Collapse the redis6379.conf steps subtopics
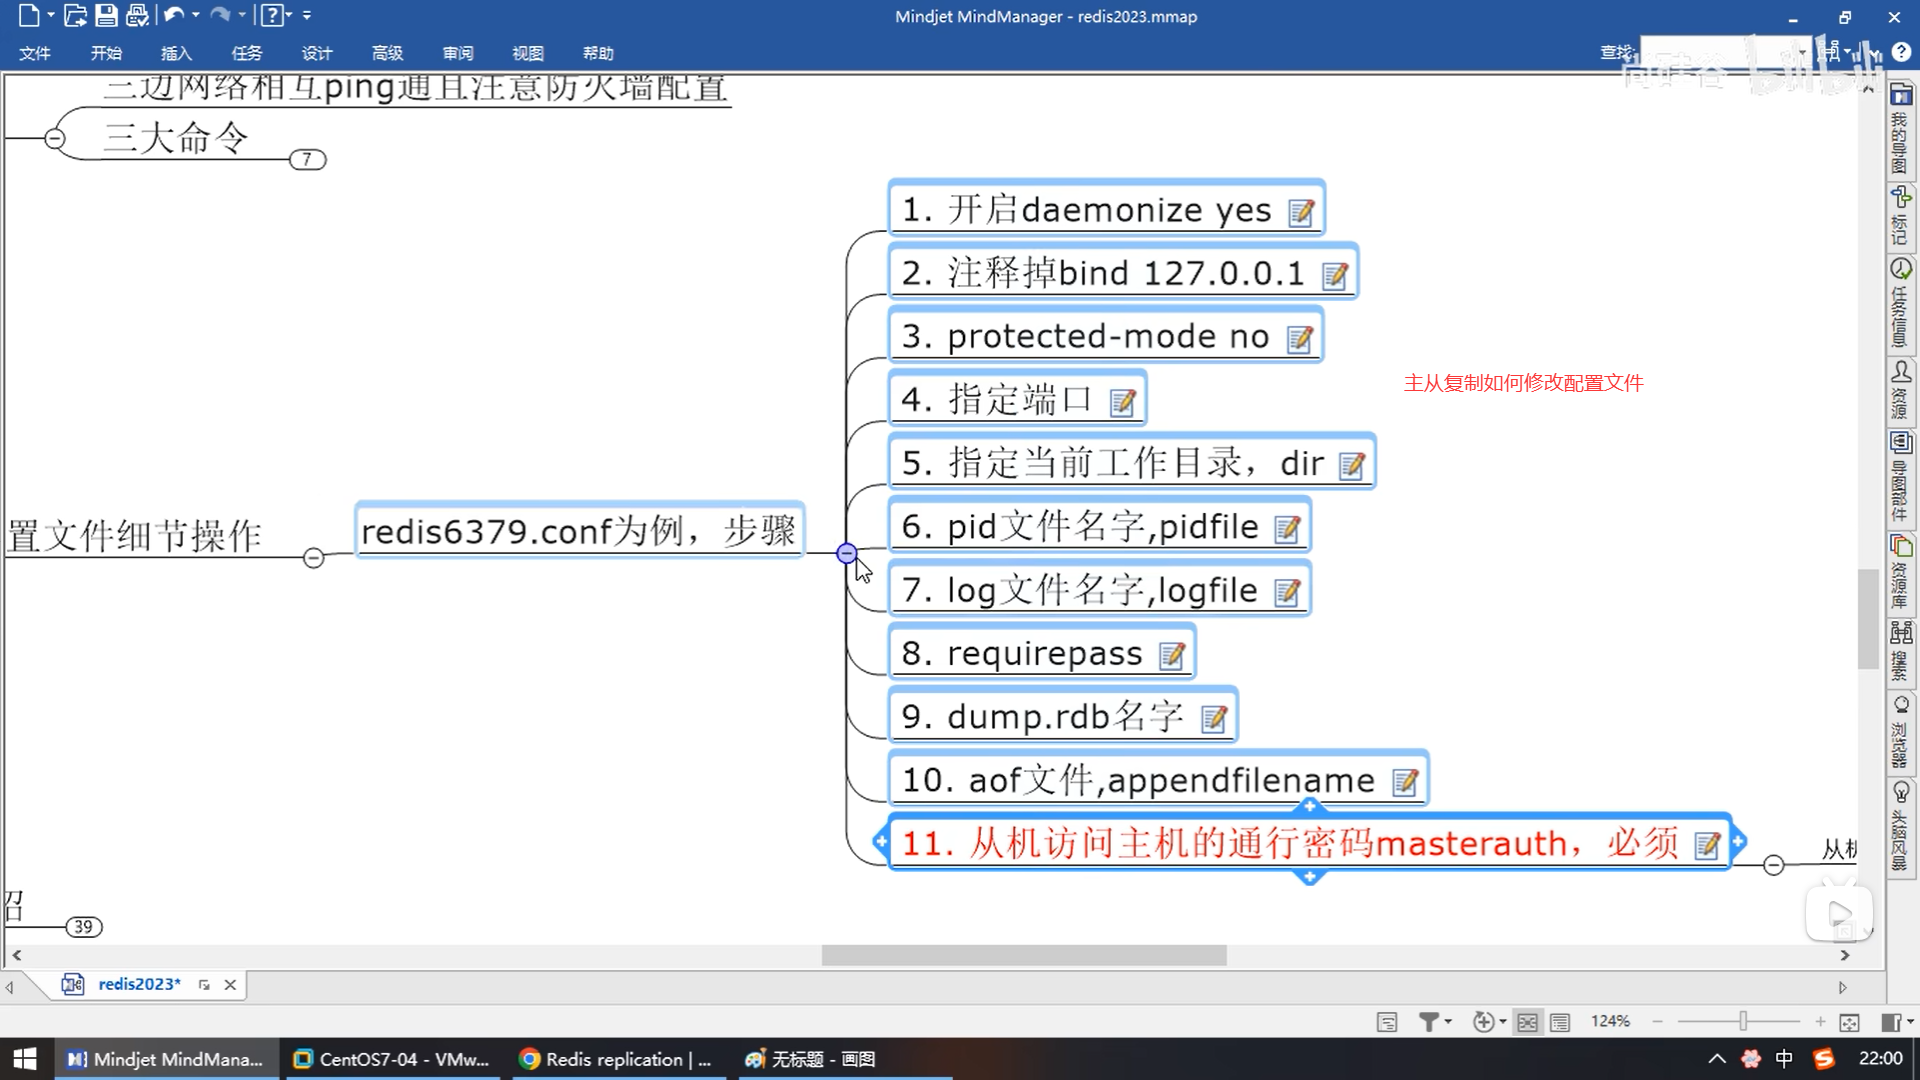The image size is (1920, 1080). [x=846, y=553]
